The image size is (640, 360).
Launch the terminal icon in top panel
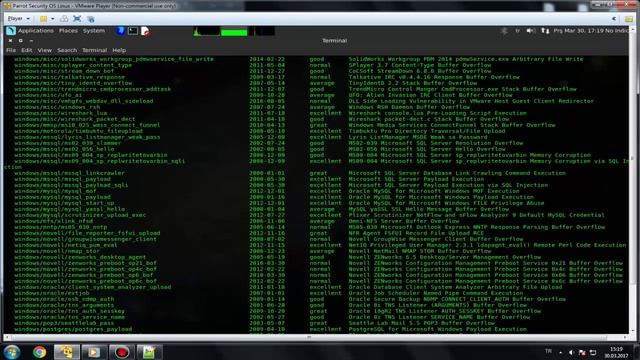[x=133, y=31]
